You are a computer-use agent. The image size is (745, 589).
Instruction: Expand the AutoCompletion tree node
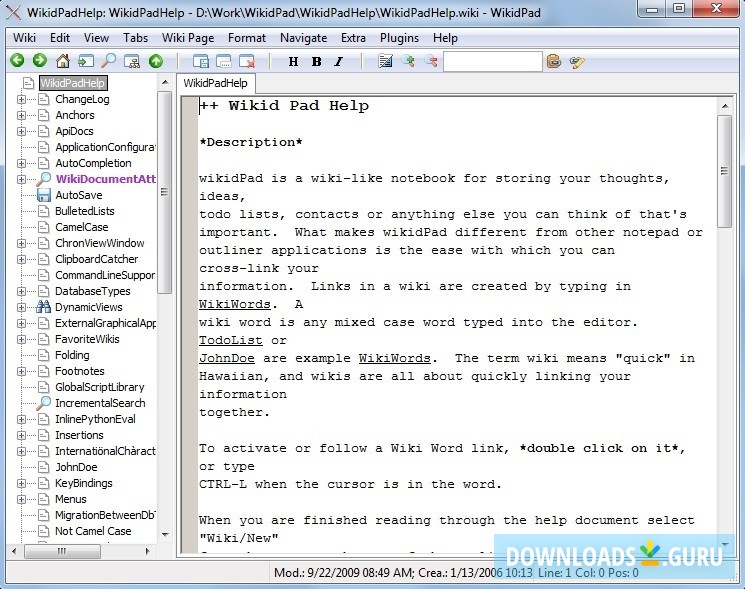(21, 163)
